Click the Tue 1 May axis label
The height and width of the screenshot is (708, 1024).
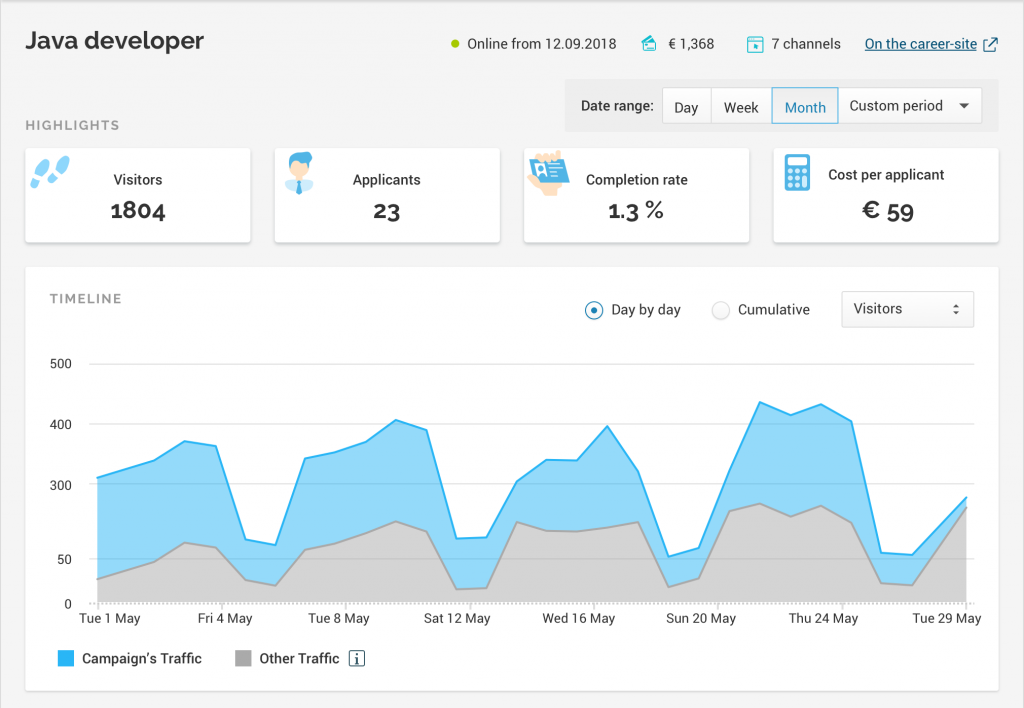click(x=110, y=619)
